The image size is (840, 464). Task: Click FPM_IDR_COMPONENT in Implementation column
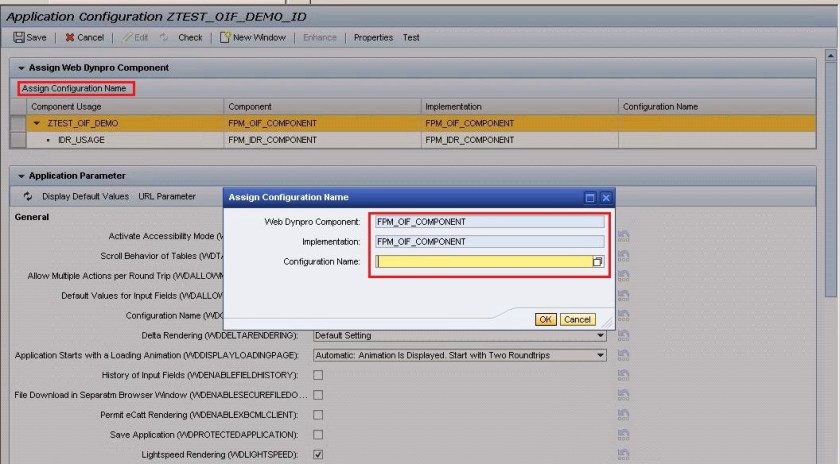[x=469, y=140]
